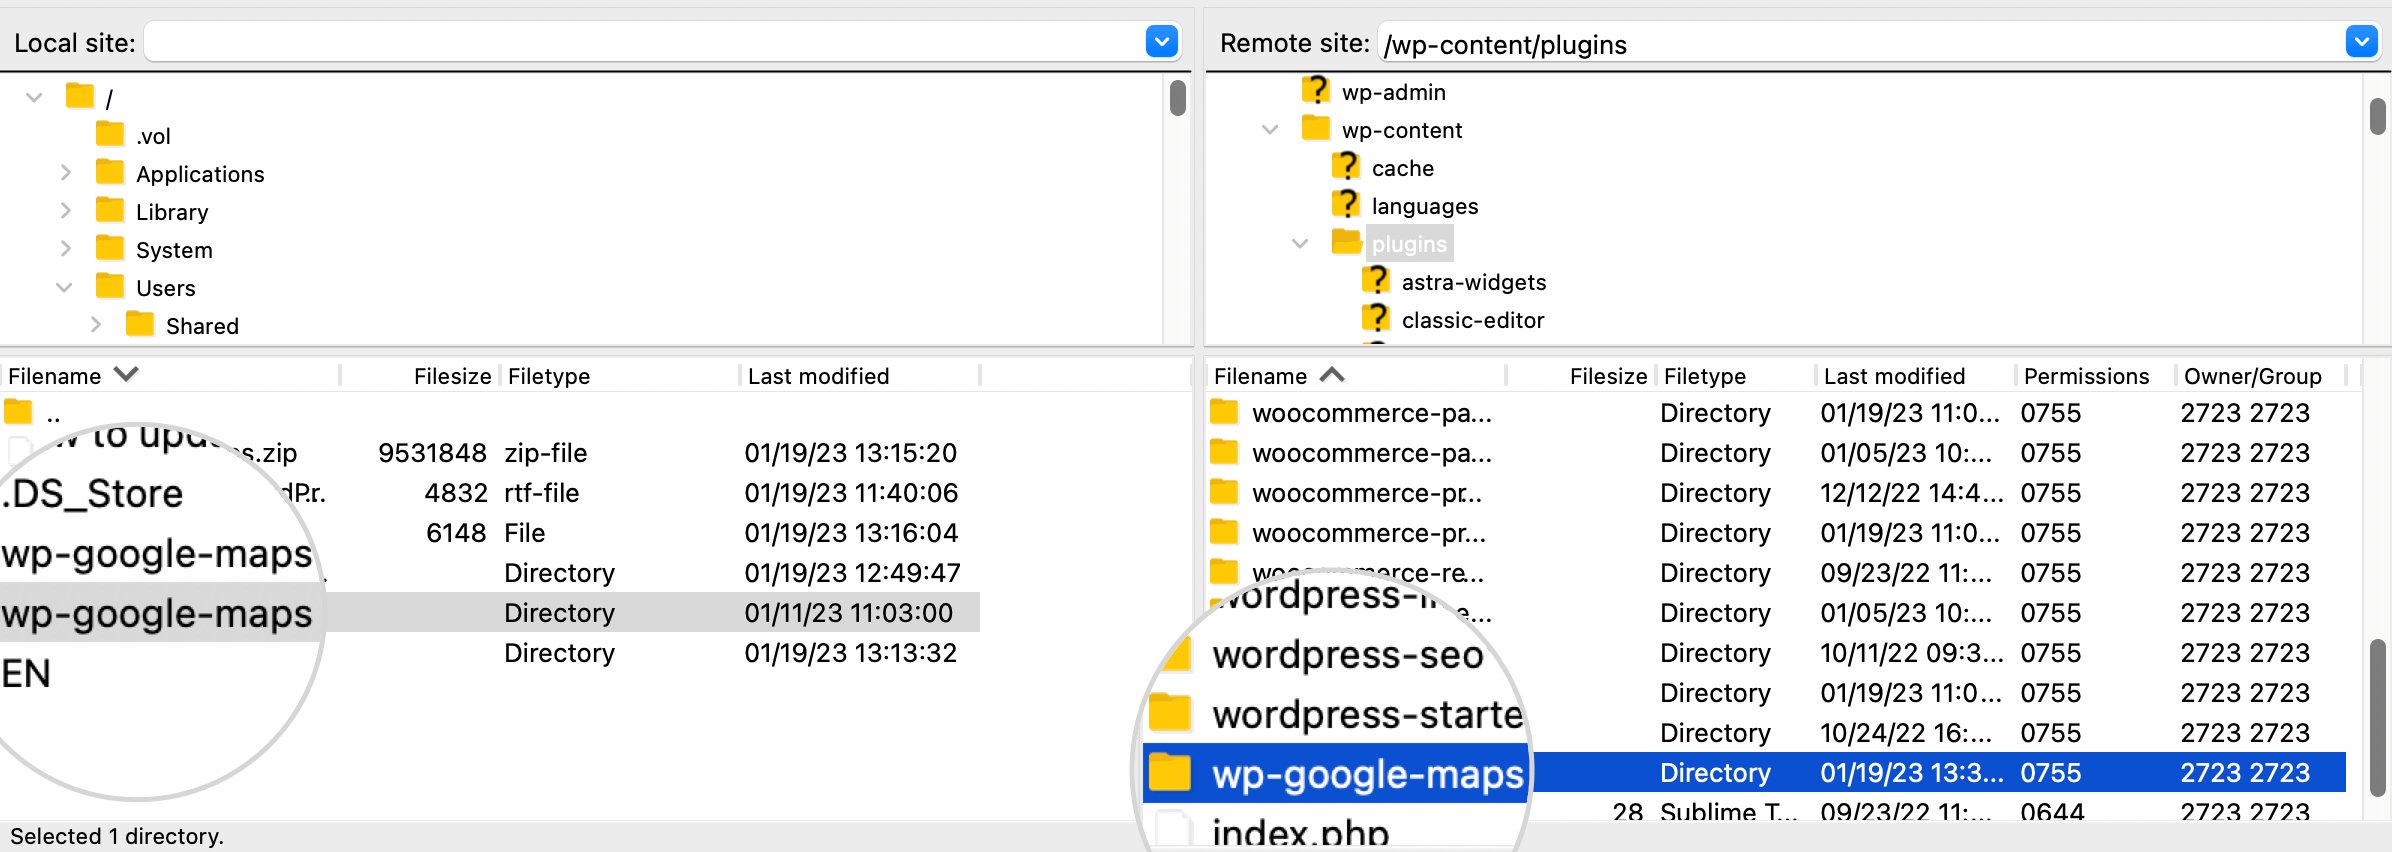Select the Applications folder icon
Viewport: 2392px width, 852px height.
click(110, 172)
